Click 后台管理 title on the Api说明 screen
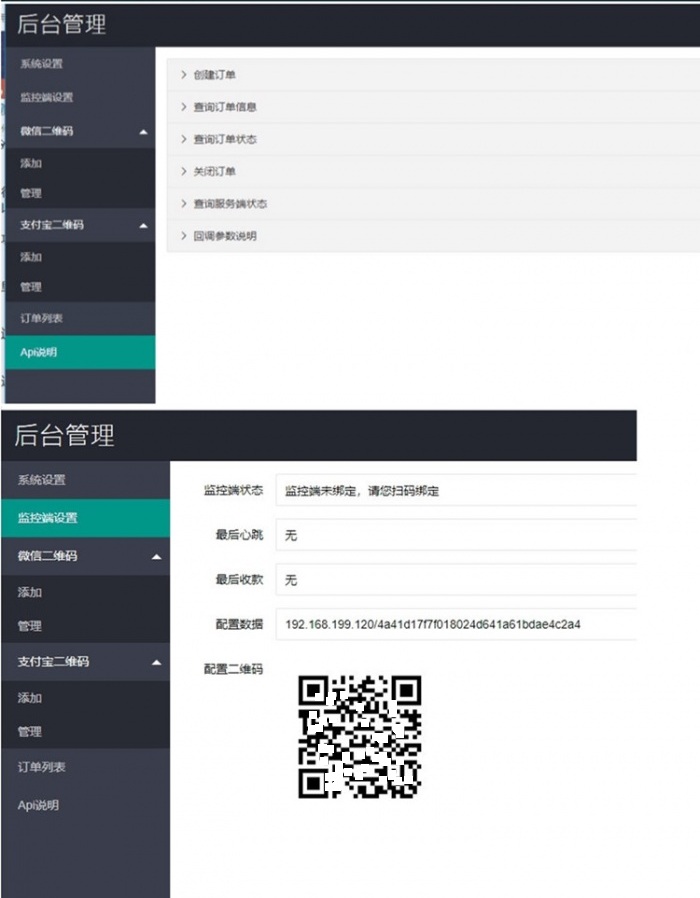 coord(61,24)
